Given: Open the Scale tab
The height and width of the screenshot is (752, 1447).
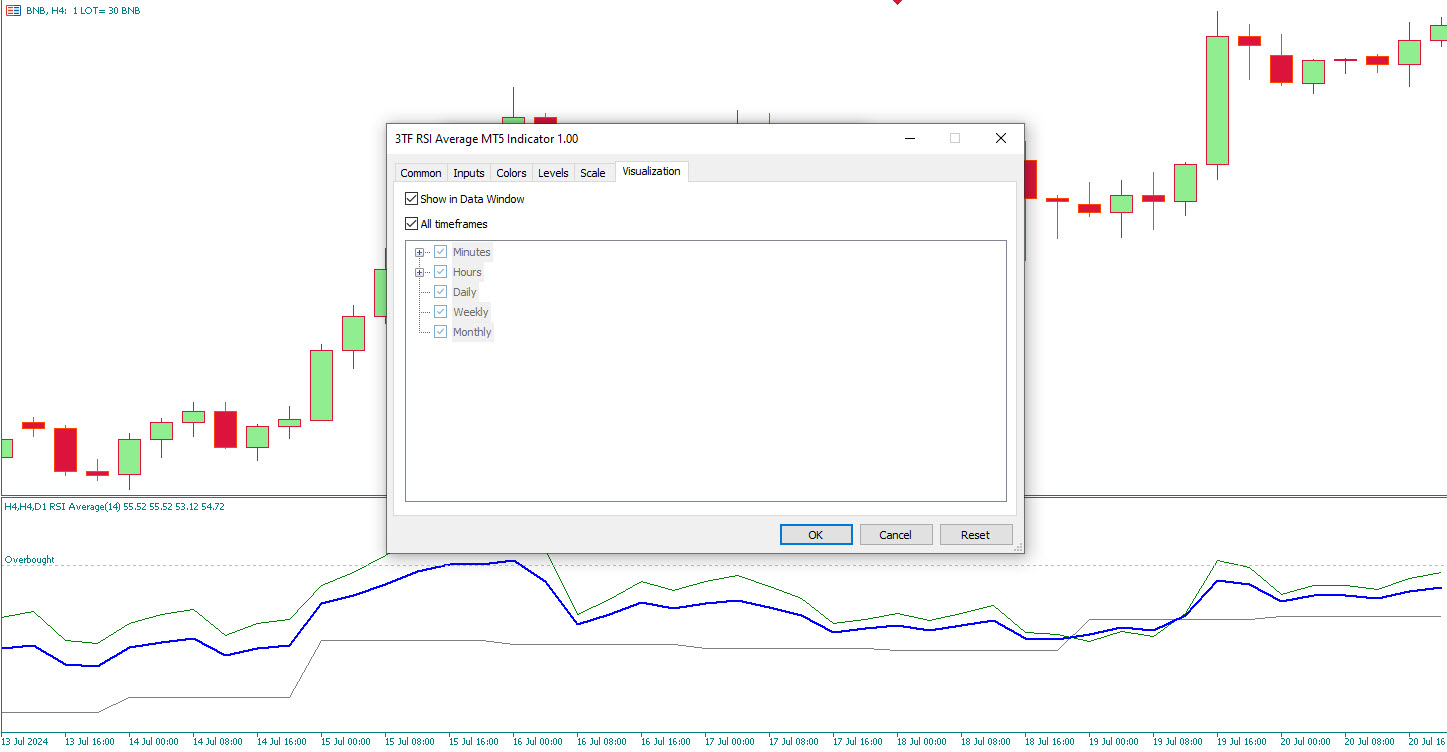Looking at the screenshot, I should click(x=592, y=172).
